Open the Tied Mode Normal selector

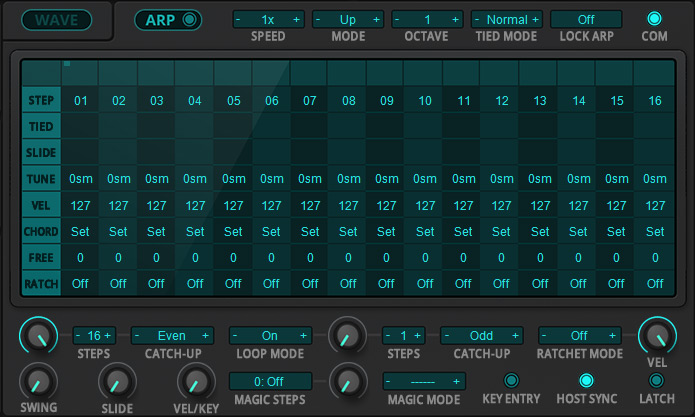coord(506,20)
